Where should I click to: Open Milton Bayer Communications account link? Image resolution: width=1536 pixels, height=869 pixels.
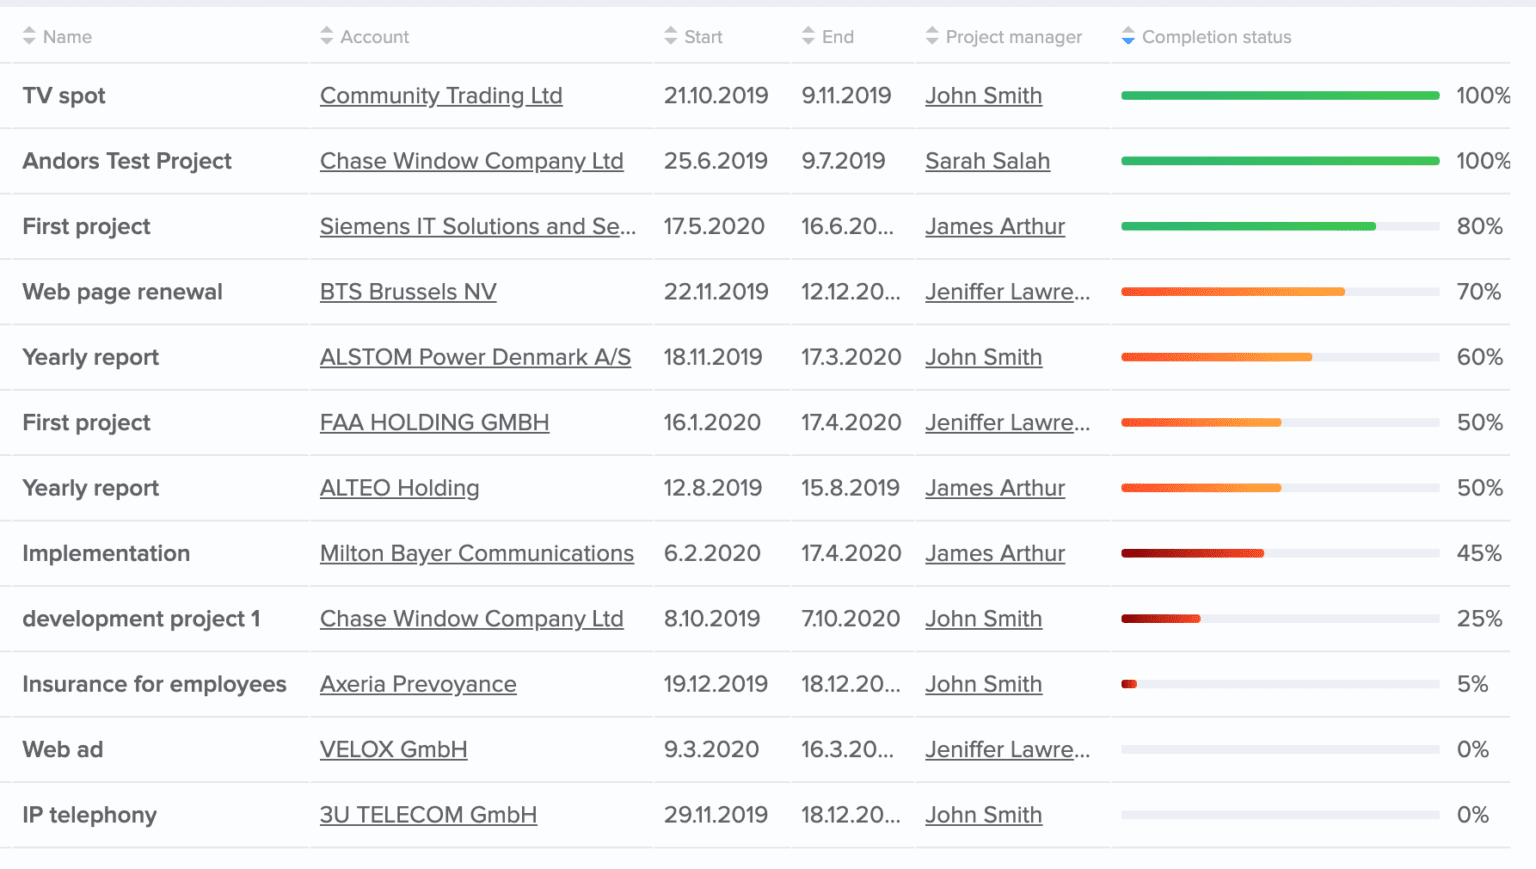pos(476,554)
